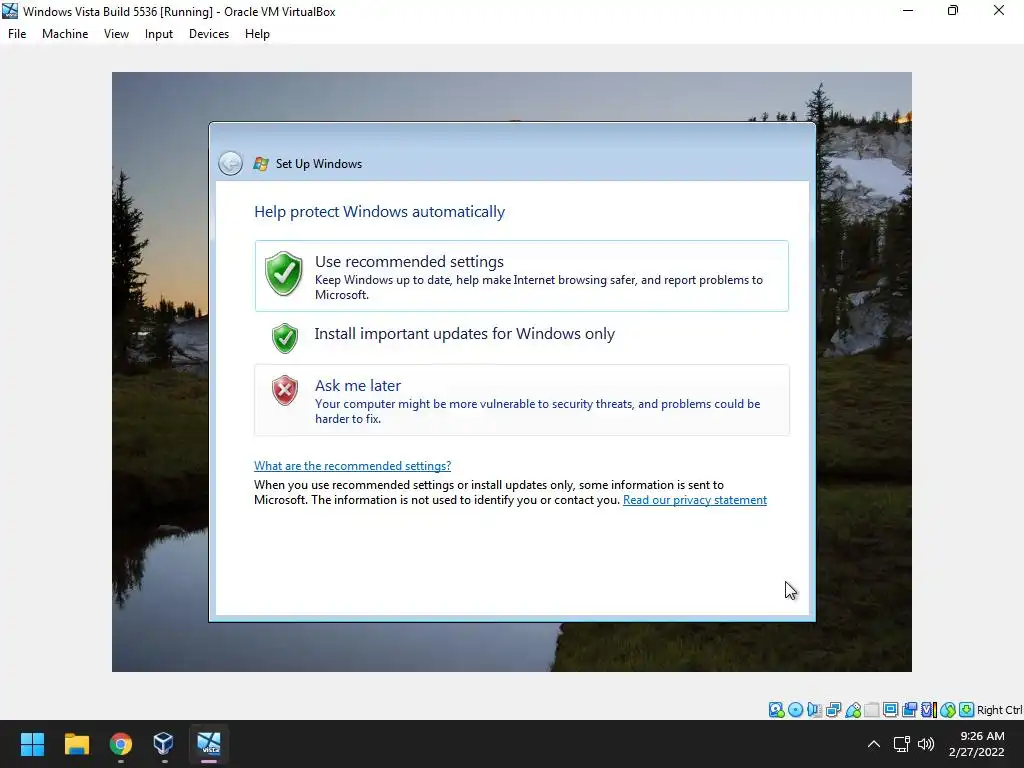Open the Input menu
This screenshot has height=768, width=1024.
pyautogui.click(x=159, y=34)
